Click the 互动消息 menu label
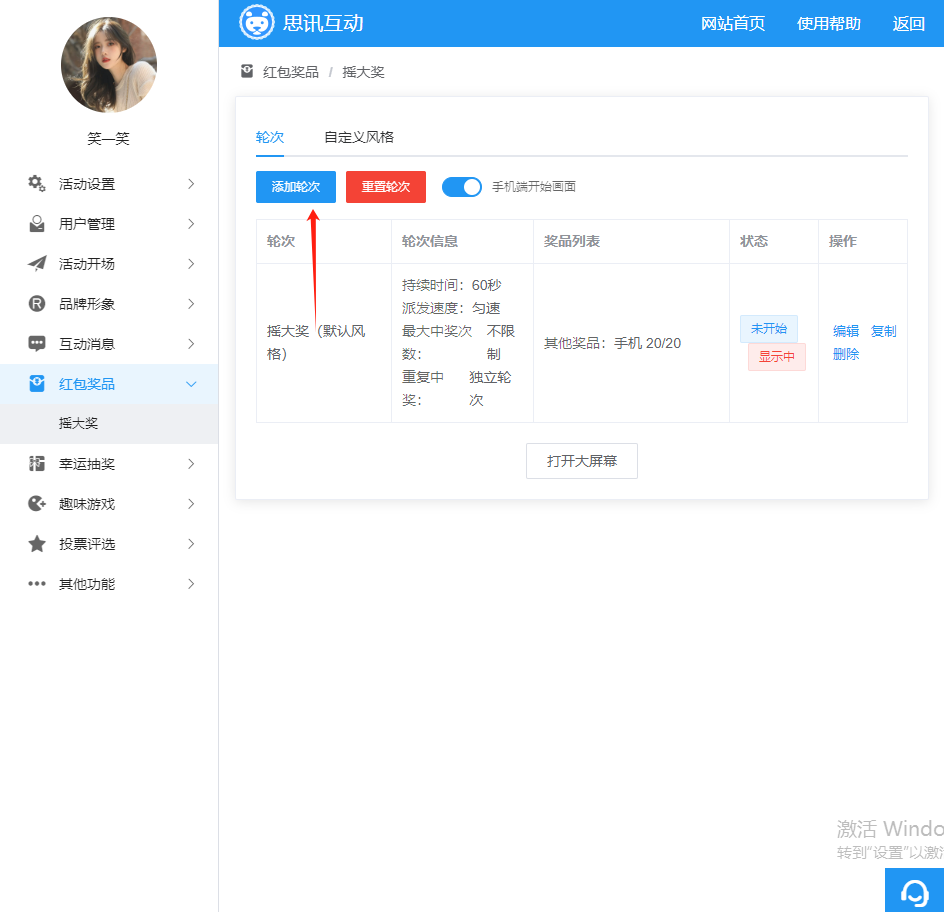944x912 pixels. pyautogui.click(x=87, y=344)
